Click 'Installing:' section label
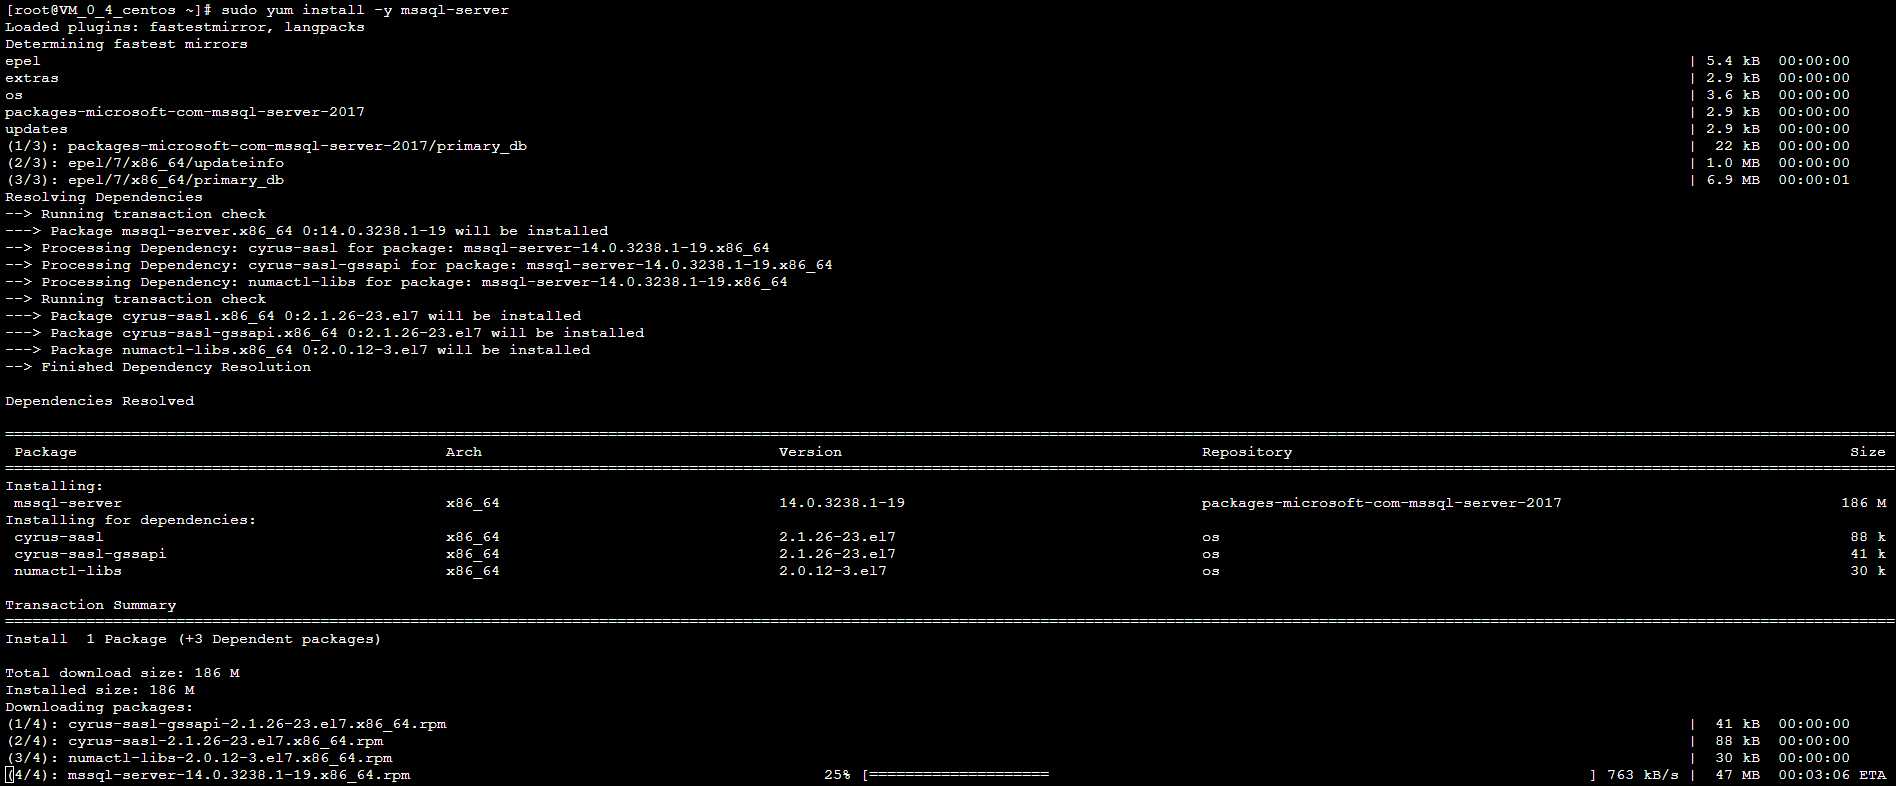Image resolution: width=1896 pixels, height=786 pixels. 54,486
